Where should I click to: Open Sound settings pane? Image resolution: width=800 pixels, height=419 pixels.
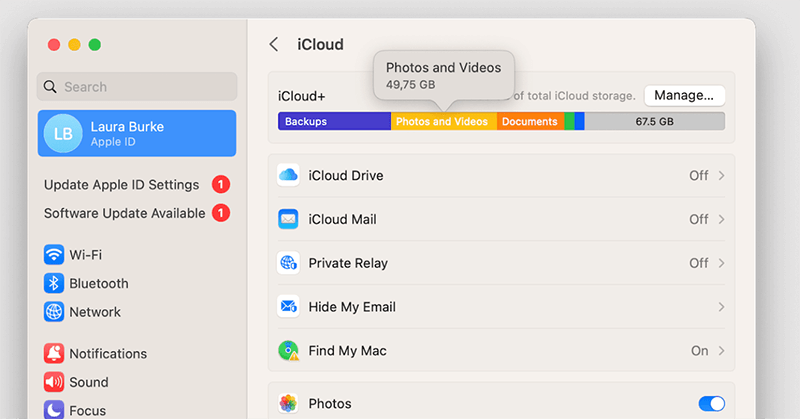point(89,382)
